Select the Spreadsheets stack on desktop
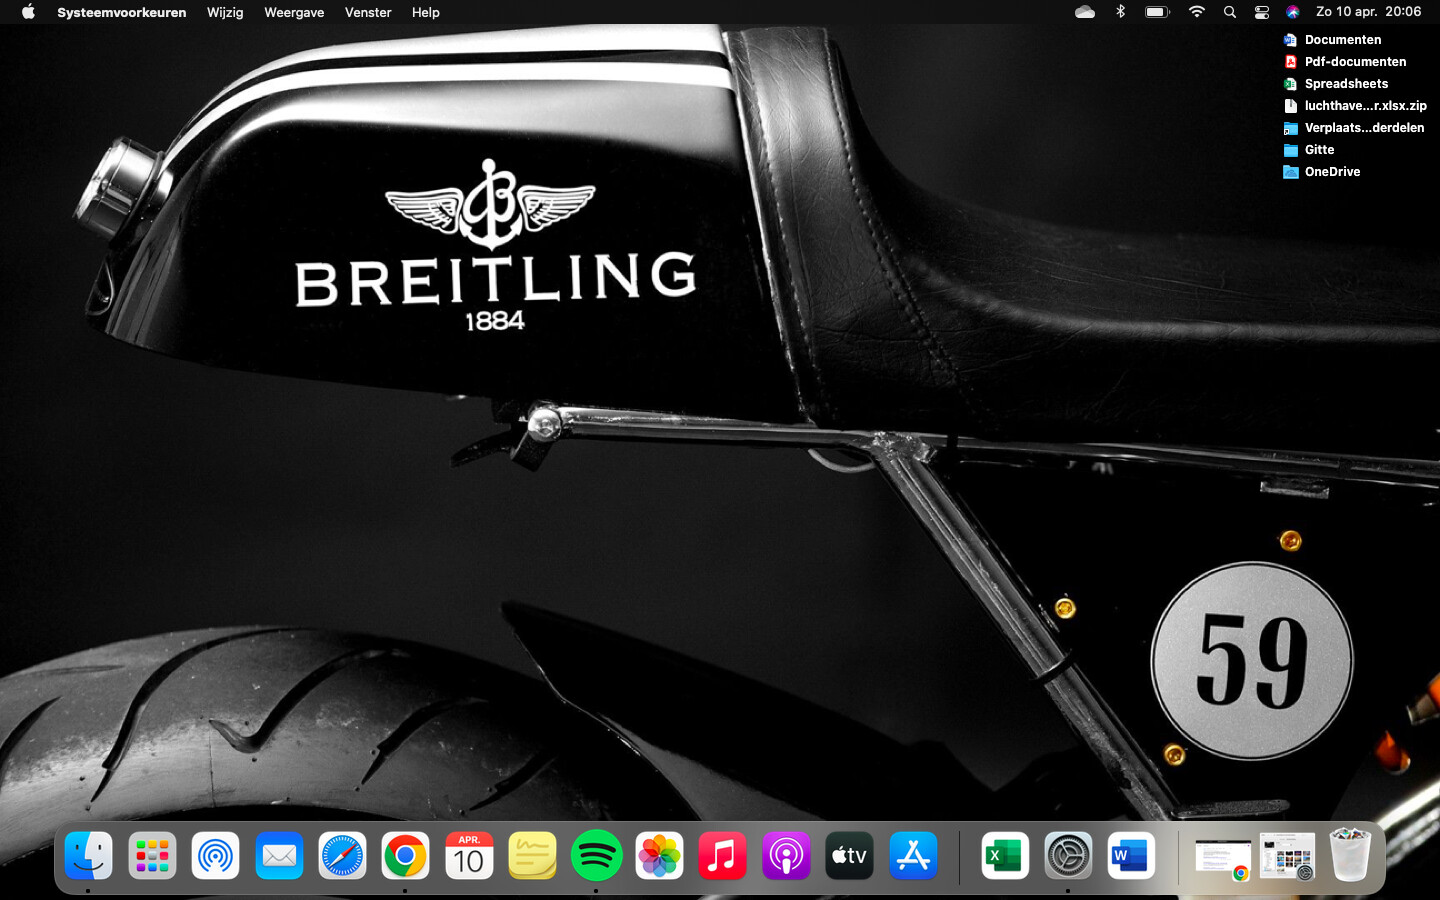This screenshot has width=1440, height=900. tap(1336, 84)
